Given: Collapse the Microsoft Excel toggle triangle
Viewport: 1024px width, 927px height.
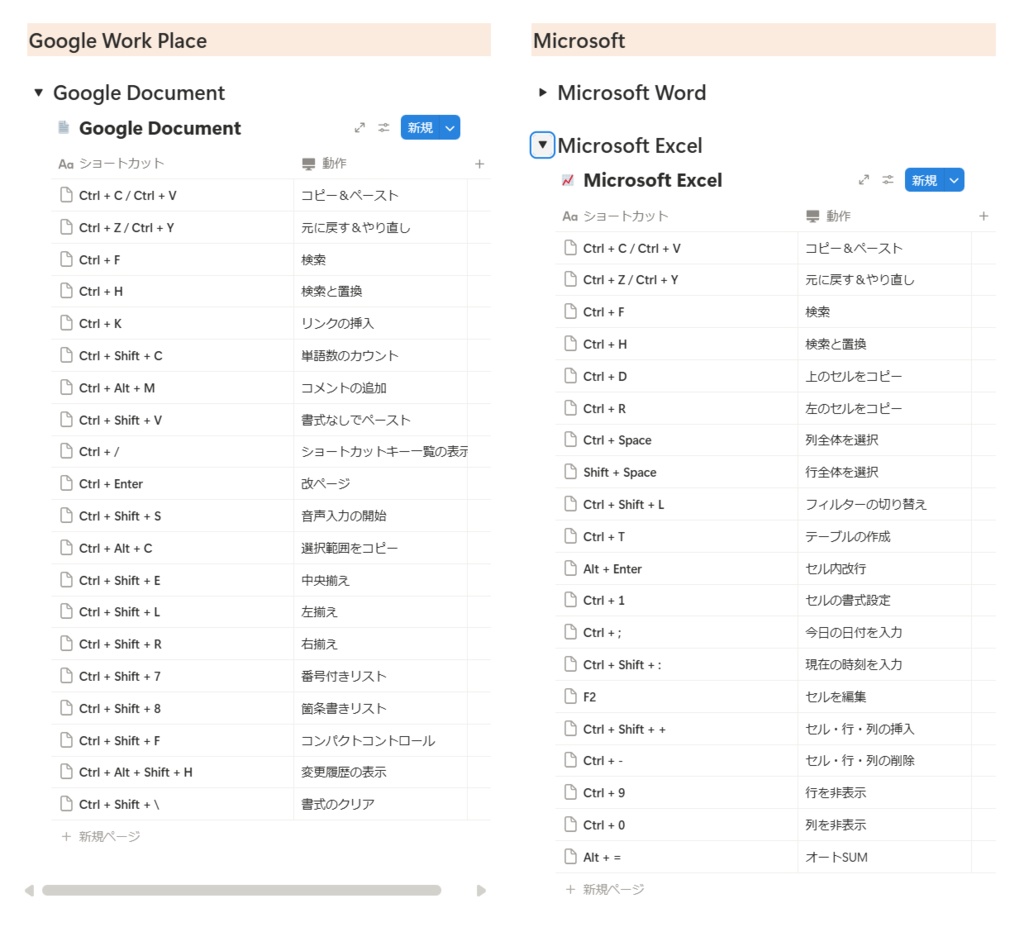Looking at the screenshot, I should point(541,144).
